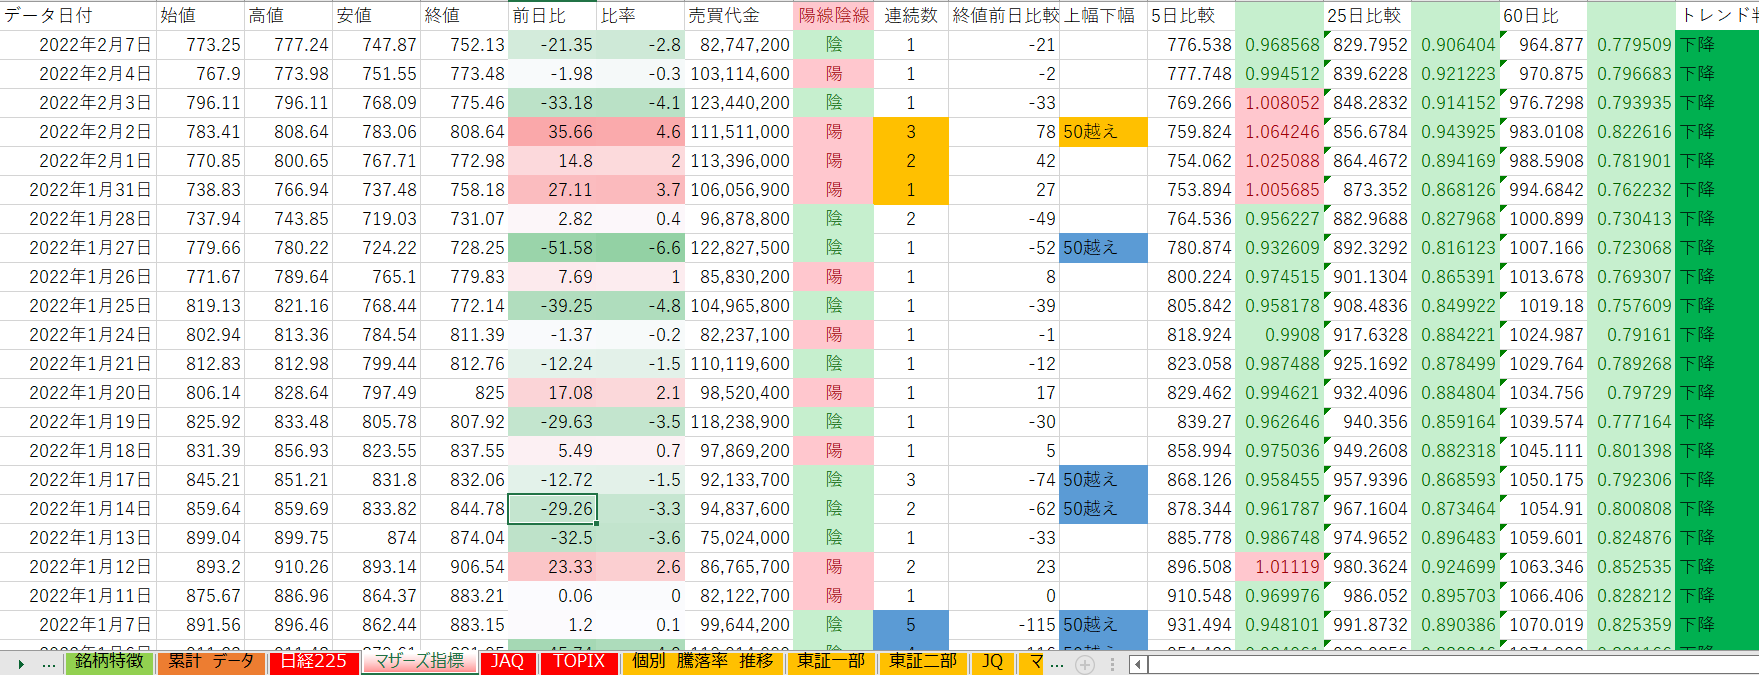Select the TOPIX sheet tab
The width and height of the screenshot is (1759, 675).
[x=579, y=662]
